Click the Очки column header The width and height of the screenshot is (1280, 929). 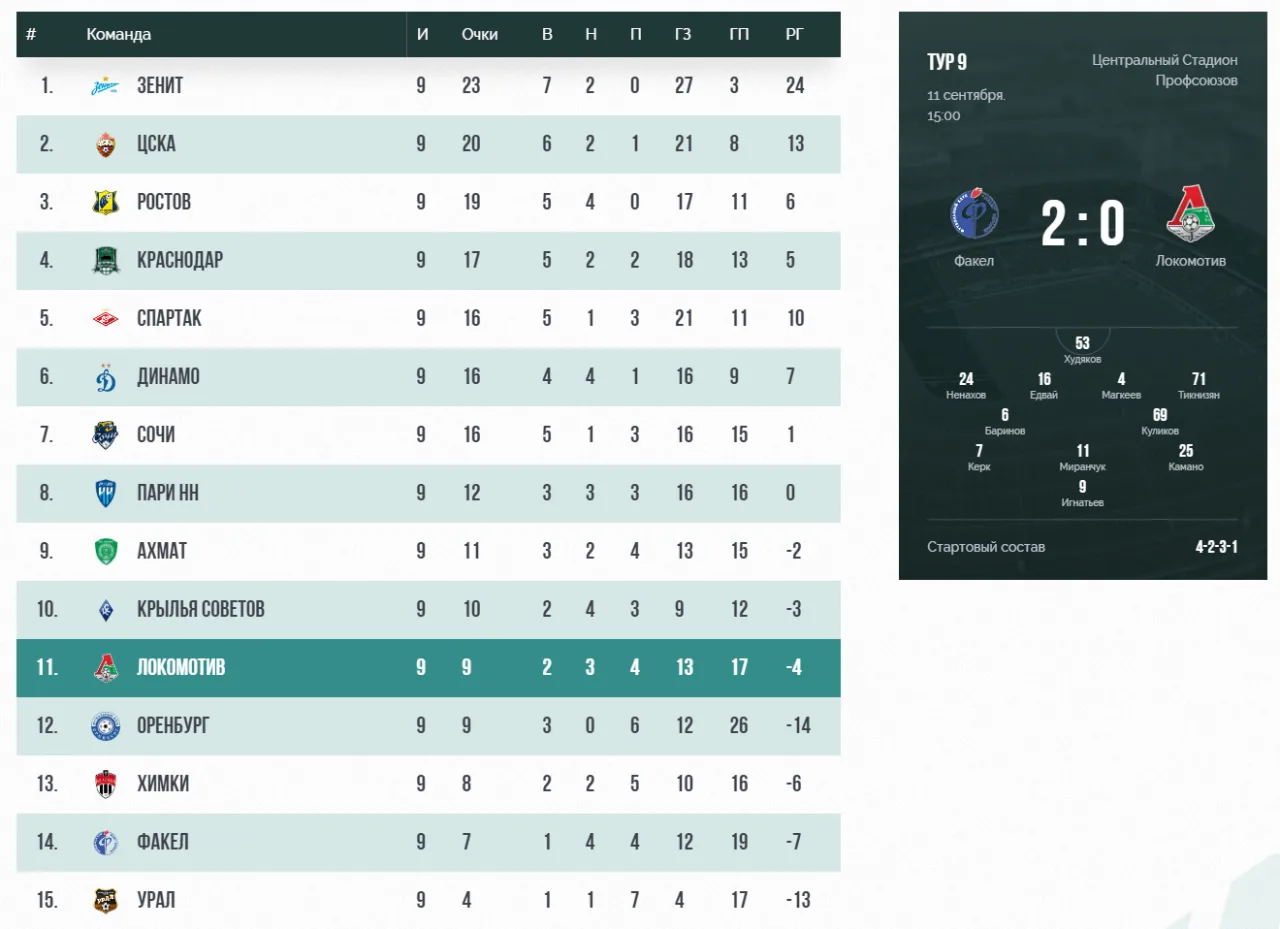point(480,34)
